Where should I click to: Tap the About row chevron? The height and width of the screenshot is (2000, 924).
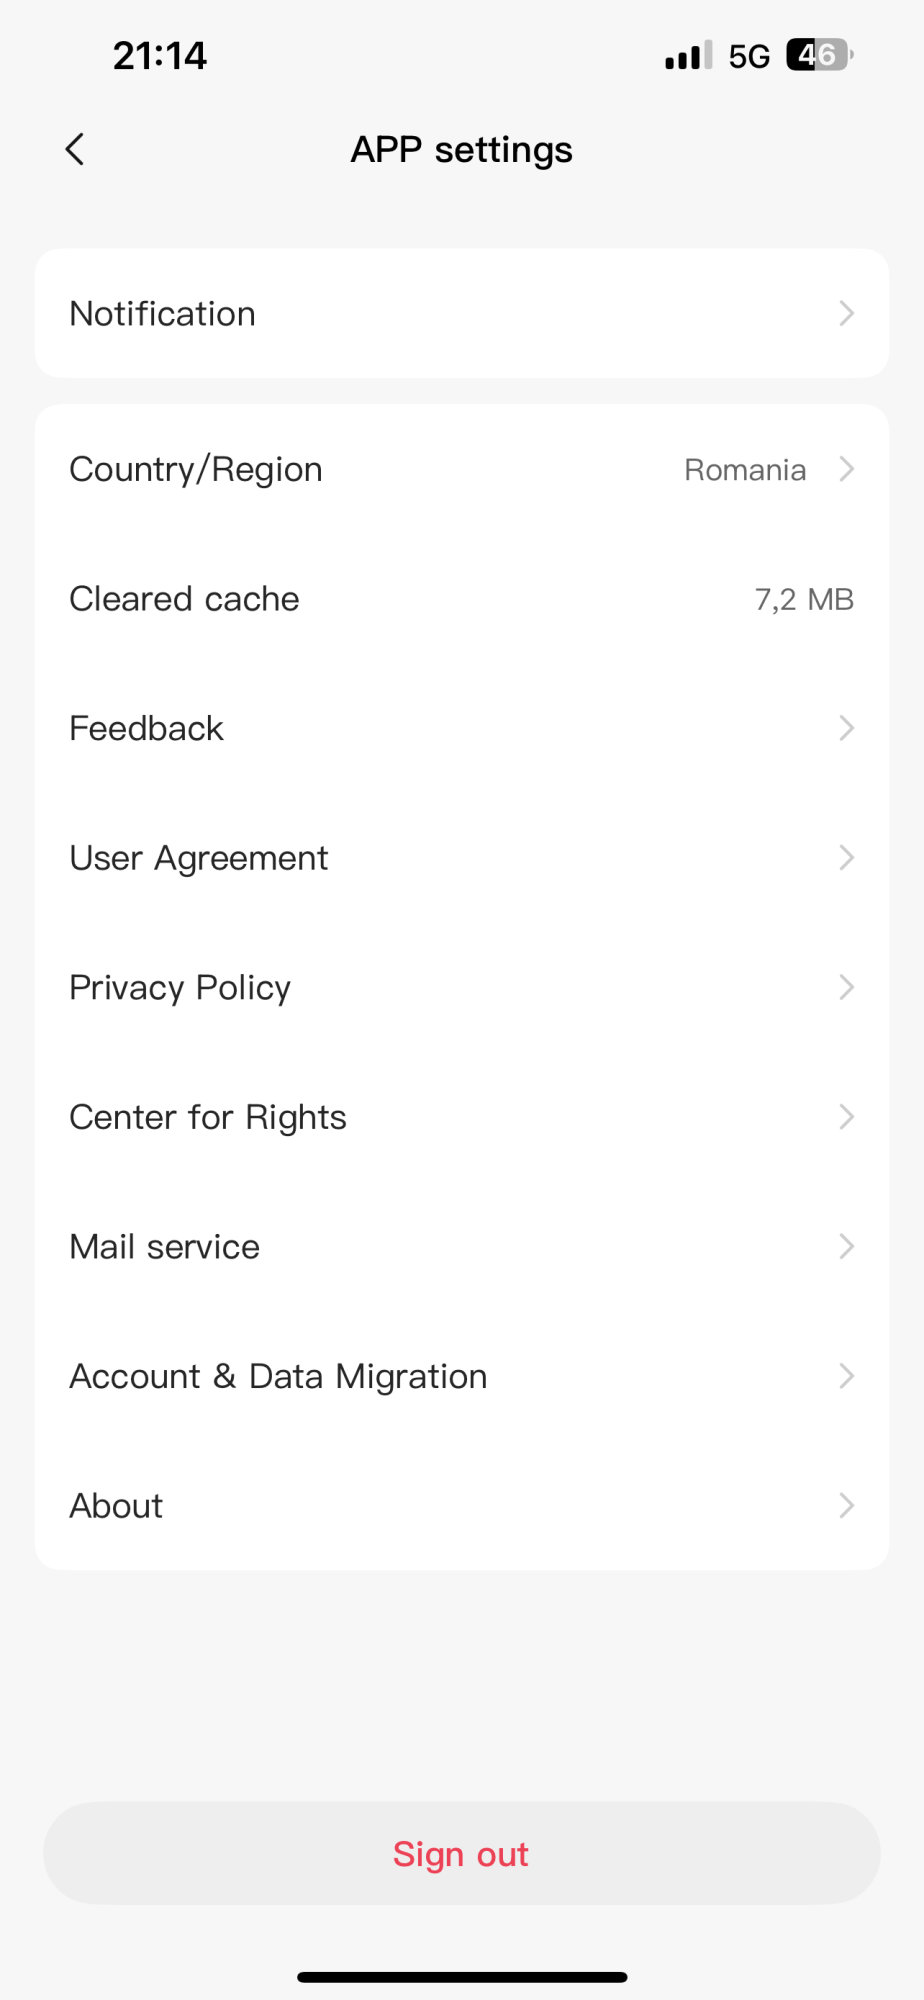tap(846, 1506)
